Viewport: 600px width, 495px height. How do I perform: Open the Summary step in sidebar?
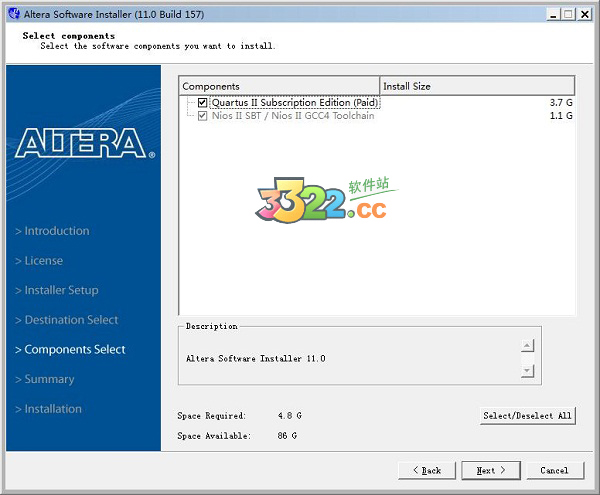point(45,379)
